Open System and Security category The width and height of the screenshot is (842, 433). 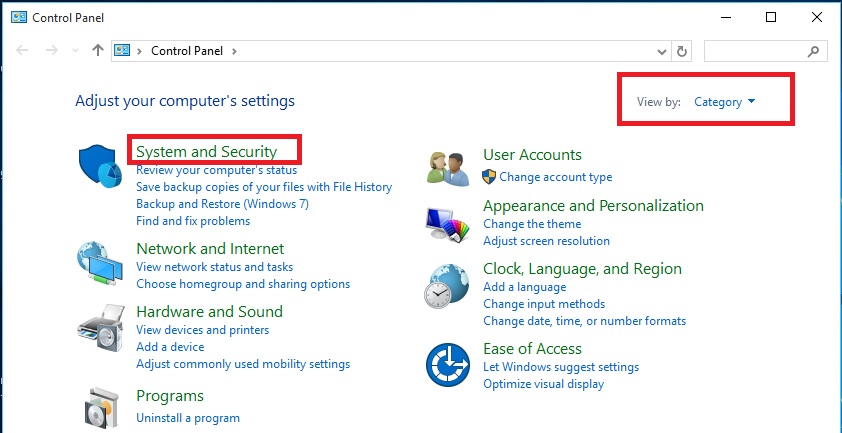(x=206, y=152)
